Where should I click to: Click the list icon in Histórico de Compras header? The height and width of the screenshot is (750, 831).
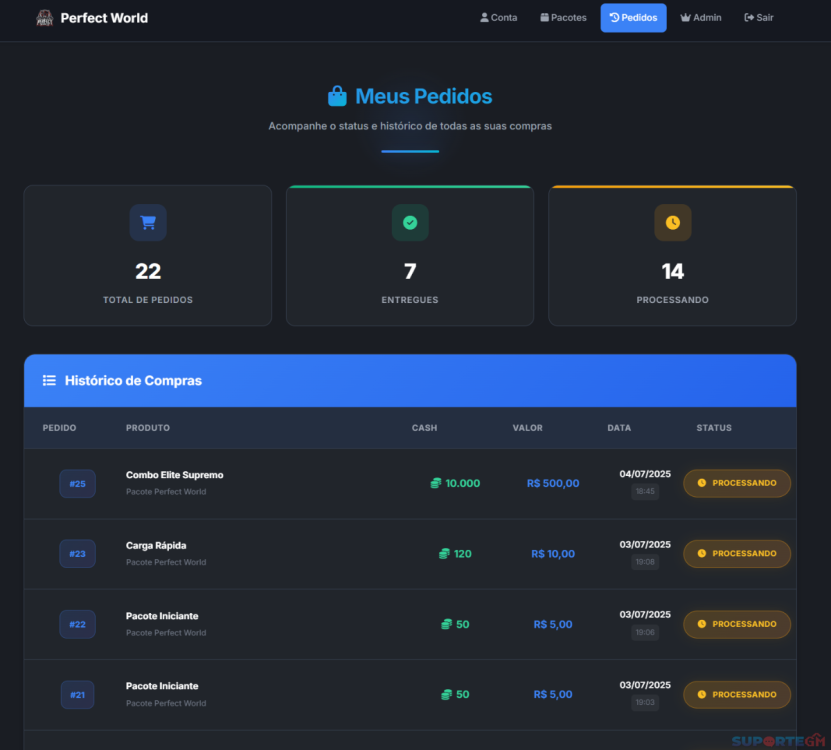tap(49, 381)
